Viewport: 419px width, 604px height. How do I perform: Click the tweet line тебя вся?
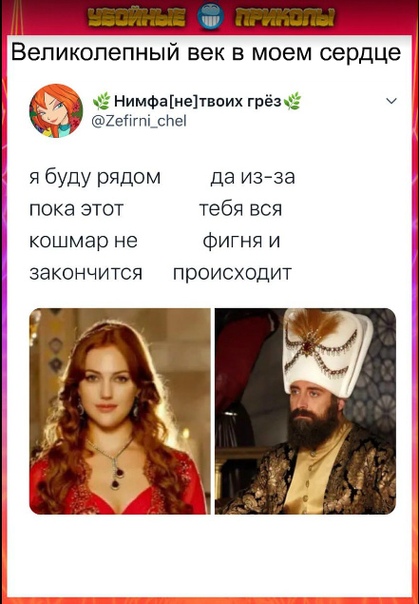pos(241,209)
